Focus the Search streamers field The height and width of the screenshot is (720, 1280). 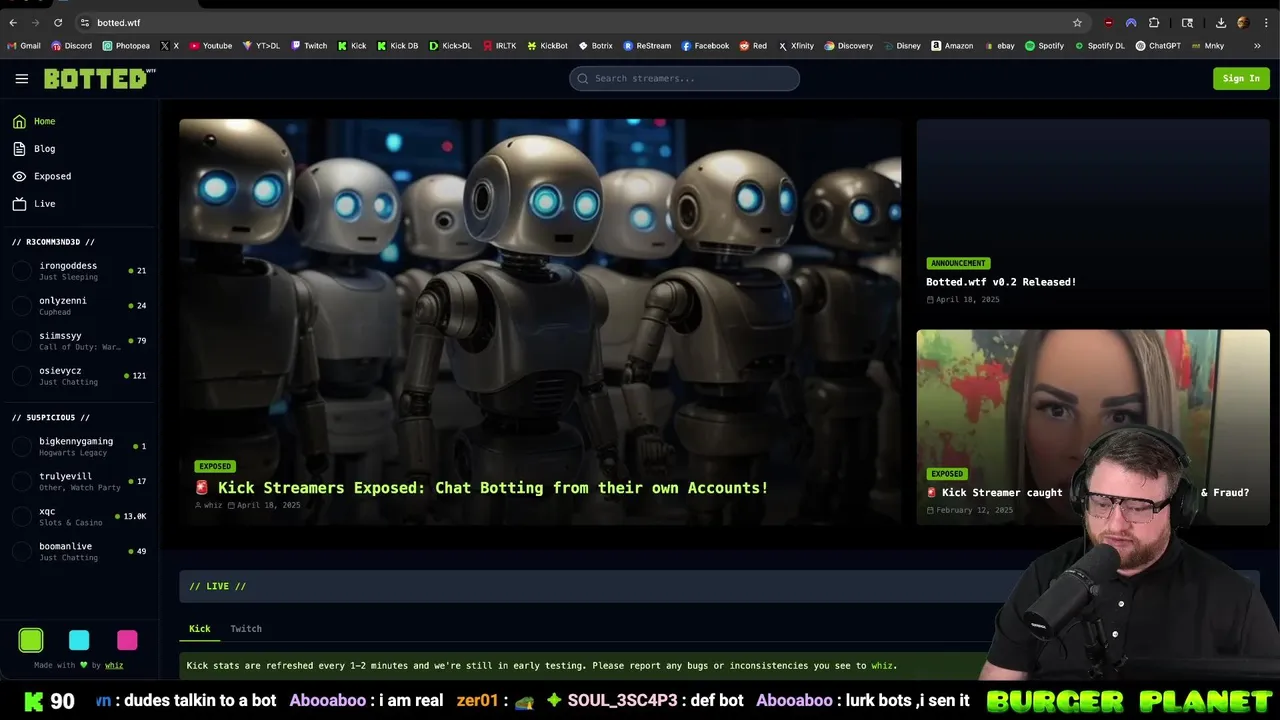pos(684,78)
